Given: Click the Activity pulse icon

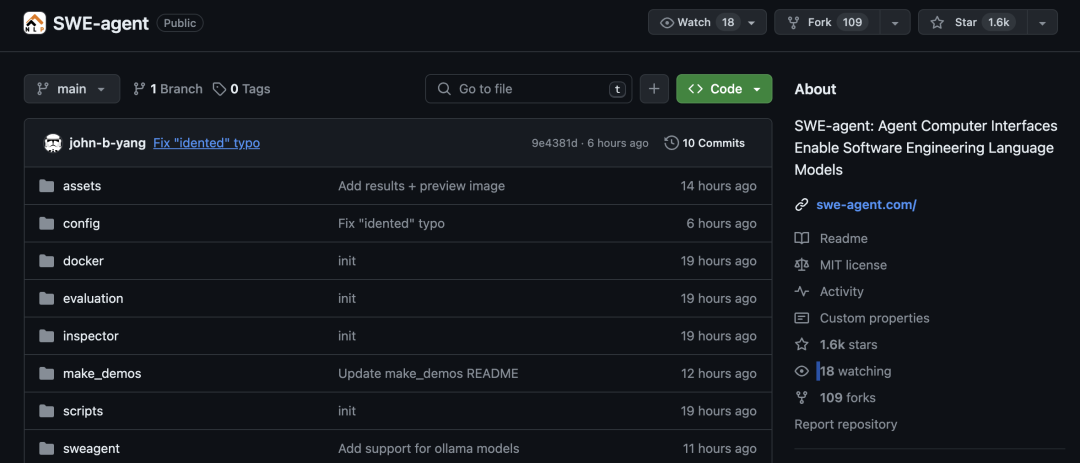Looking at the screenshot, I should [x=801, y=292].
